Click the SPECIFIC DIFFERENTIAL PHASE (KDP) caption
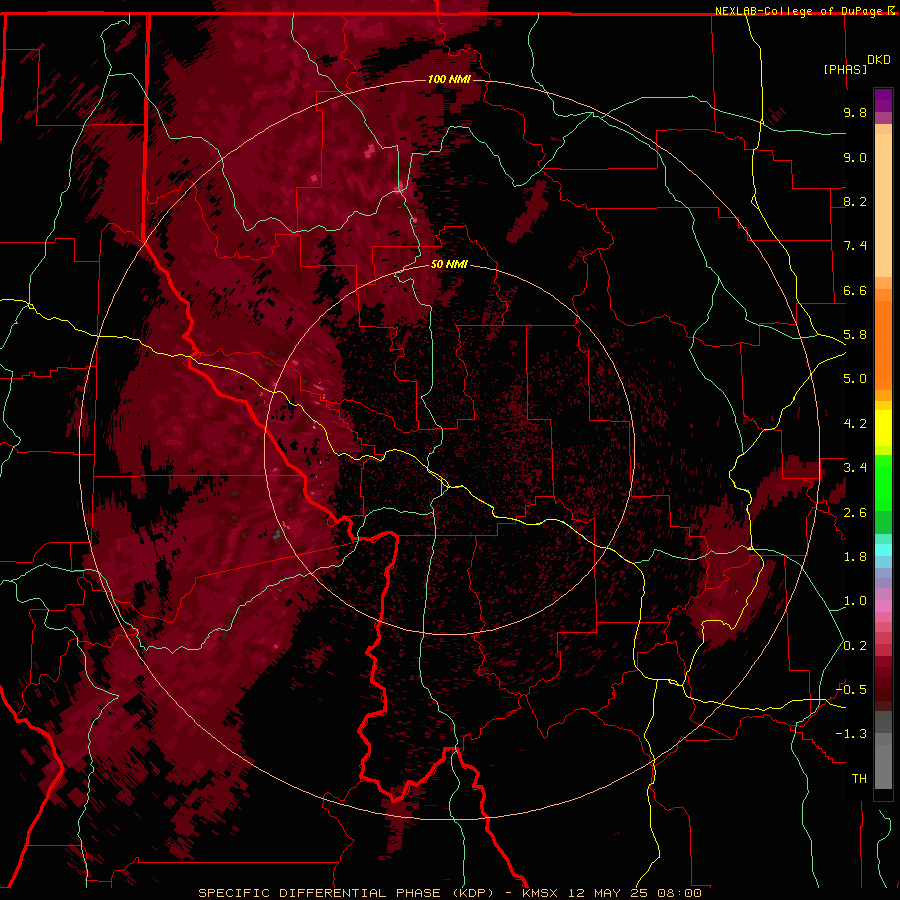This screenshot has height=900, width=900. 346,893
